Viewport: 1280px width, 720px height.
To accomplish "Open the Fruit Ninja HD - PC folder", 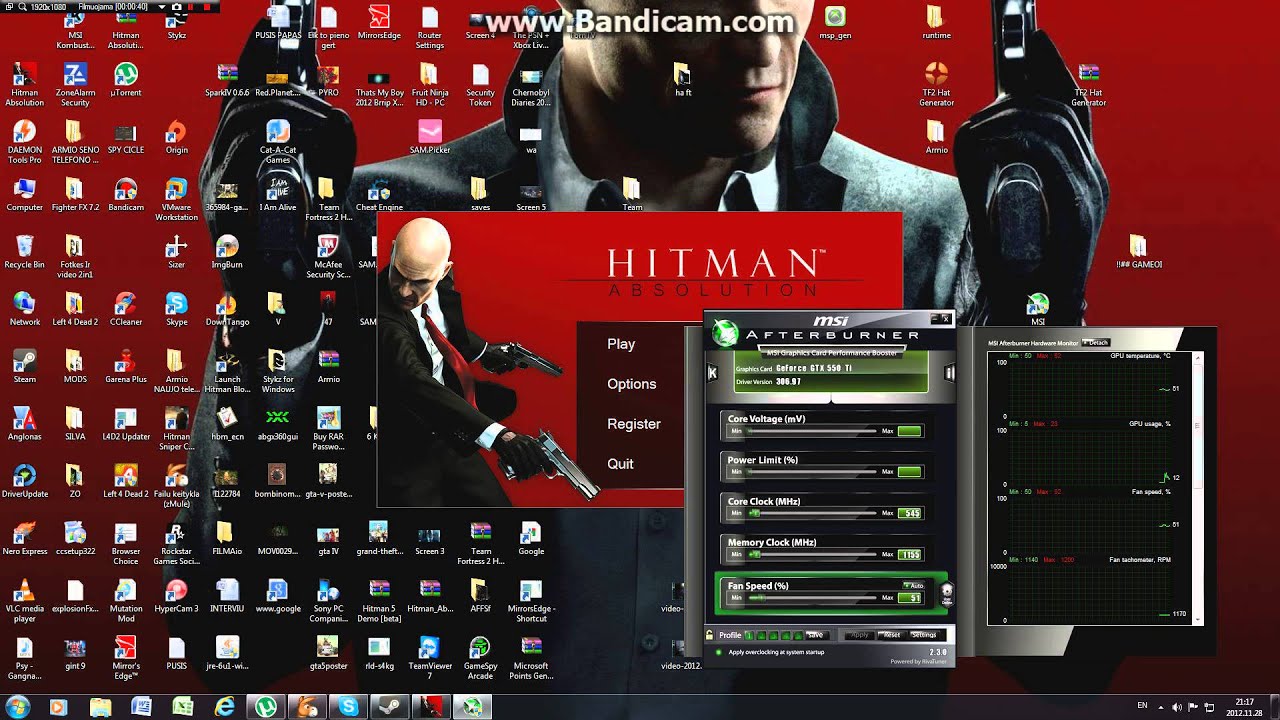I will (x=429, y=84).
